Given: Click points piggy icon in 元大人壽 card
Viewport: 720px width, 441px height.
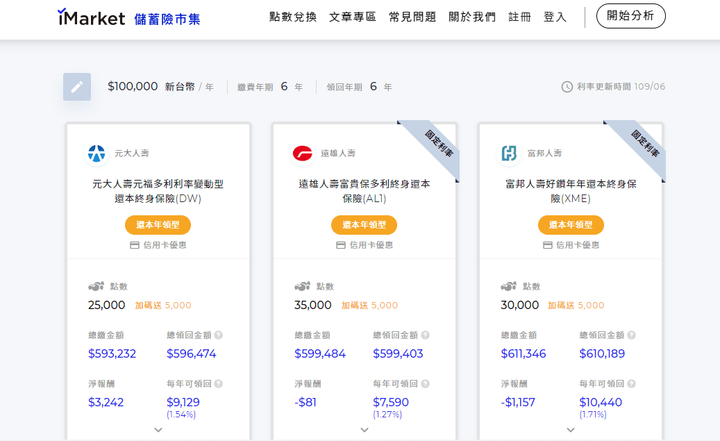Looking at the screenshot, I should 96,287.
